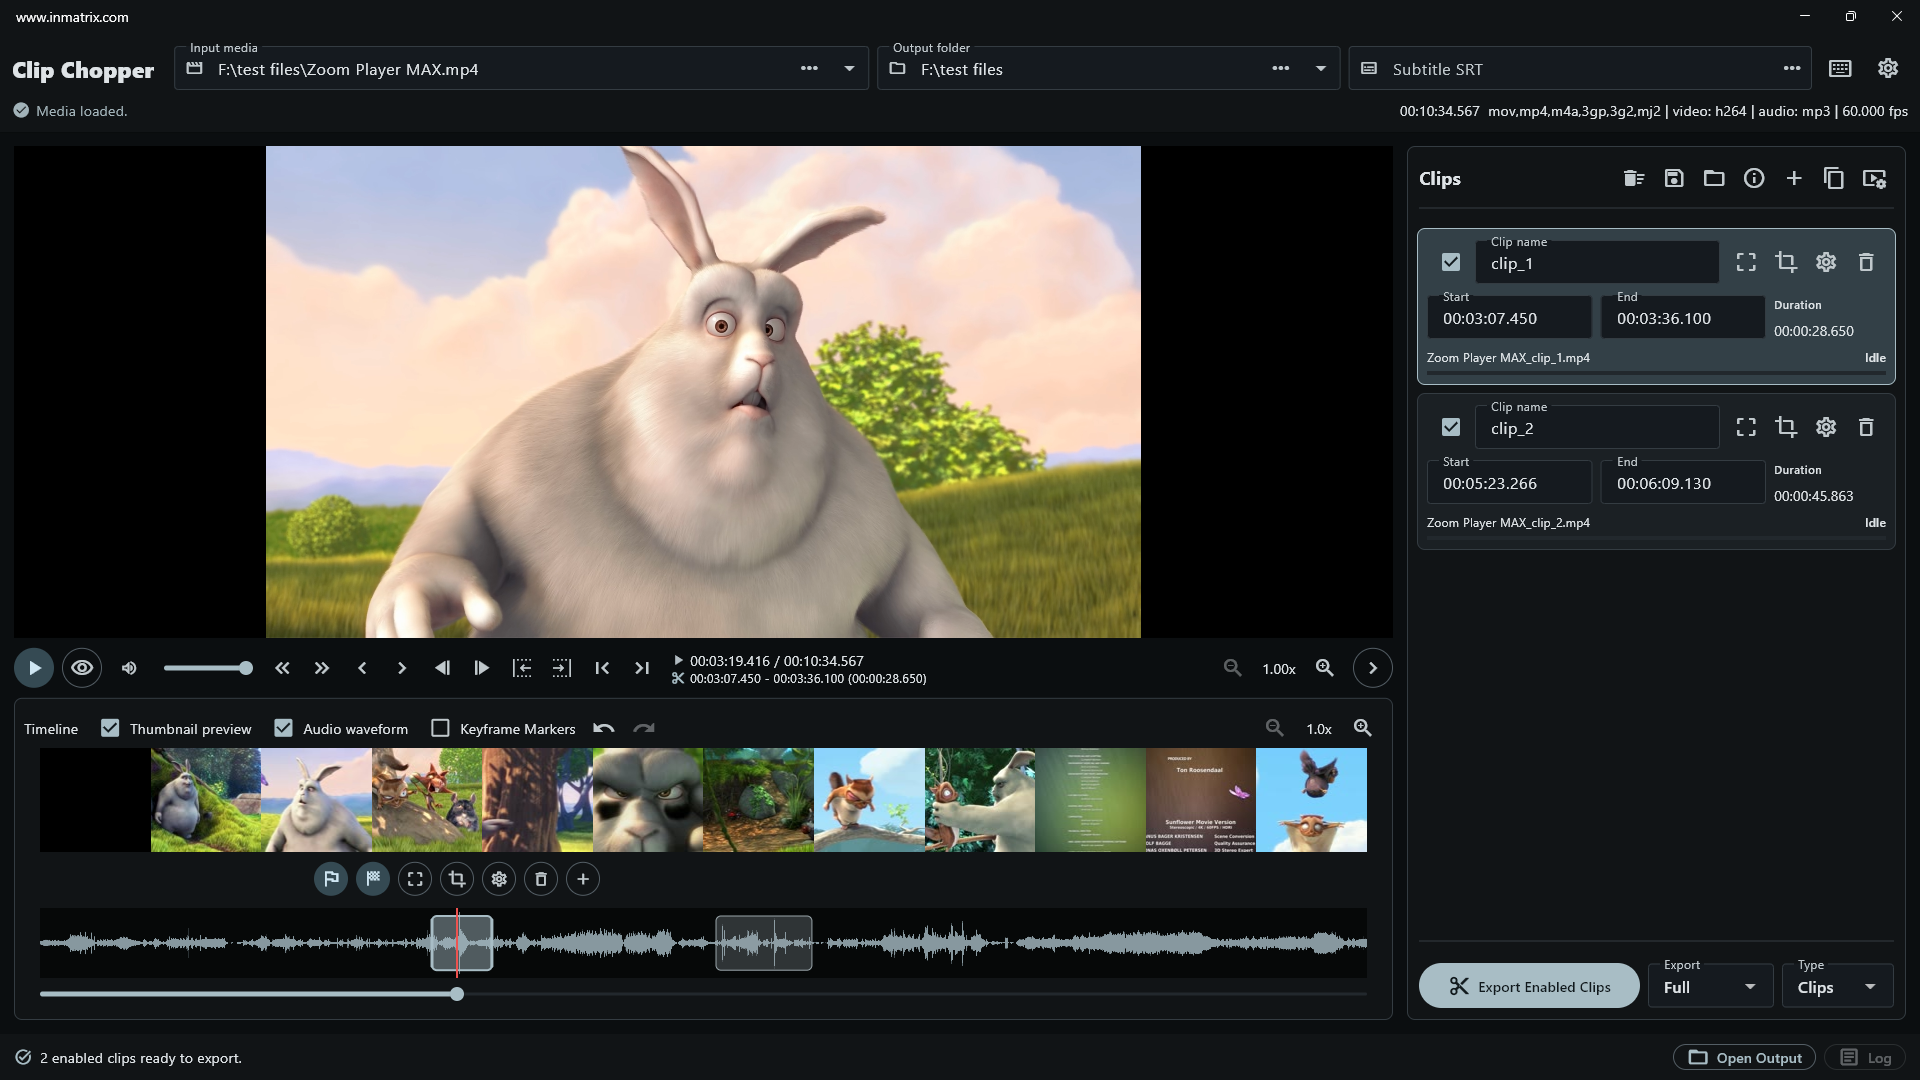Set clip start flag on timeline toolbar

(331, 879)
